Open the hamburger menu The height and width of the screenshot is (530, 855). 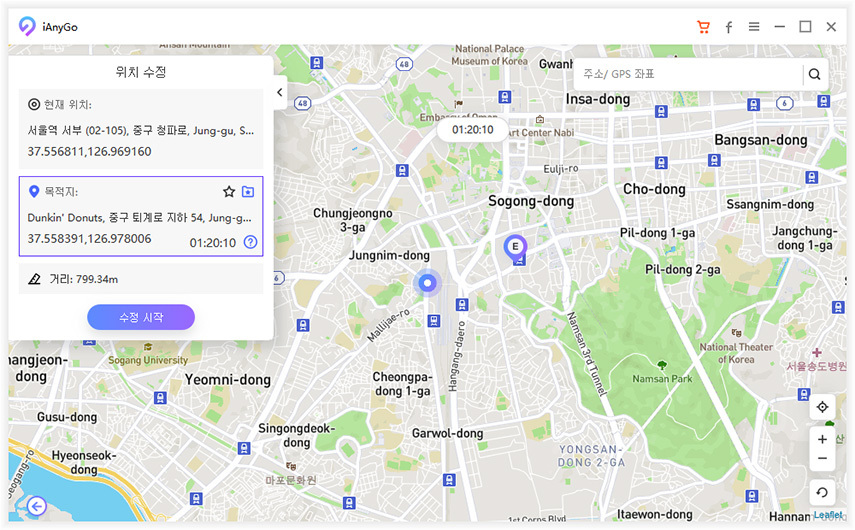pos(754,27)
